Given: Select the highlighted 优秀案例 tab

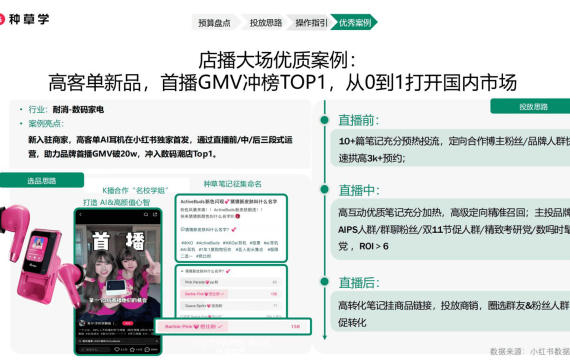Looking at the screenshot, I should coord(354,23).
